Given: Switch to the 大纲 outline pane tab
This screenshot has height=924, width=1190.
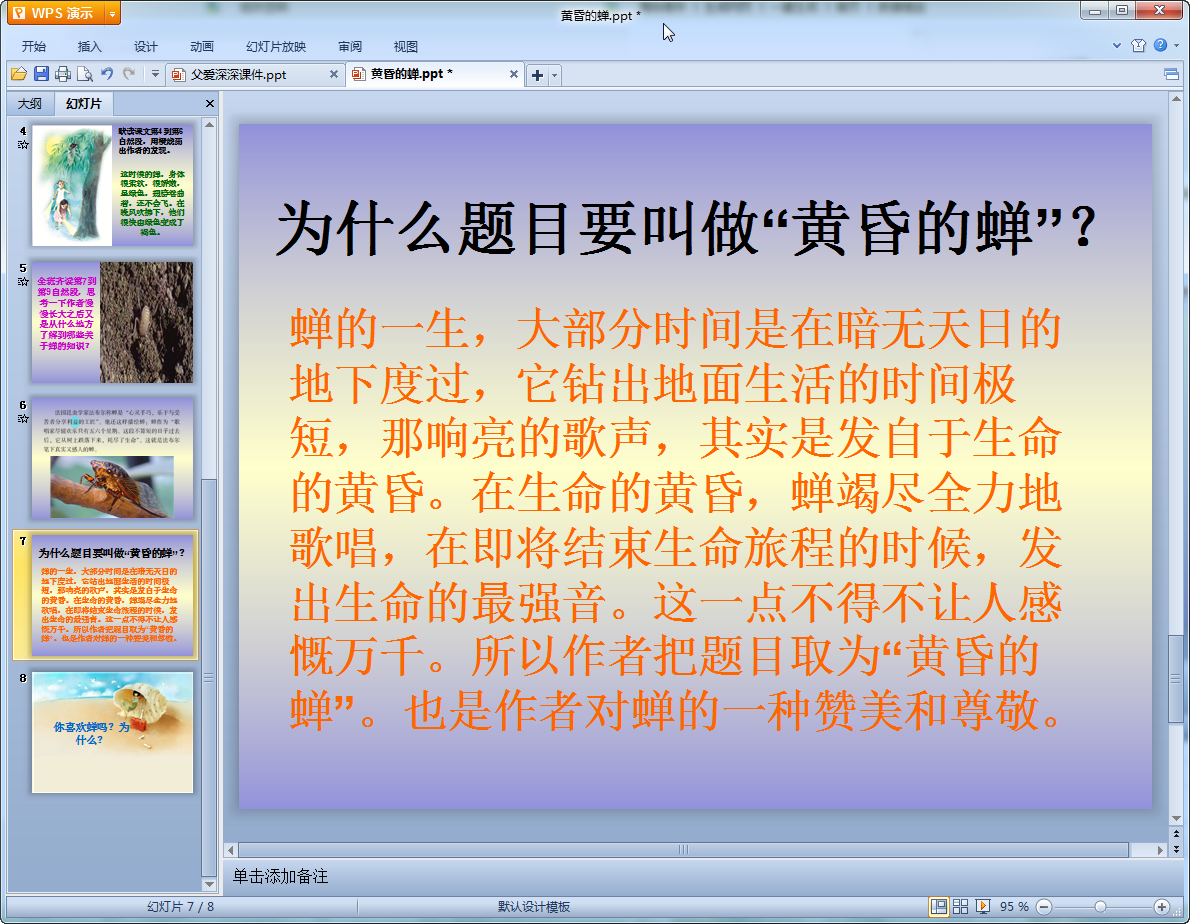Looking at the screenshot, I should click(x=30, y=103).
